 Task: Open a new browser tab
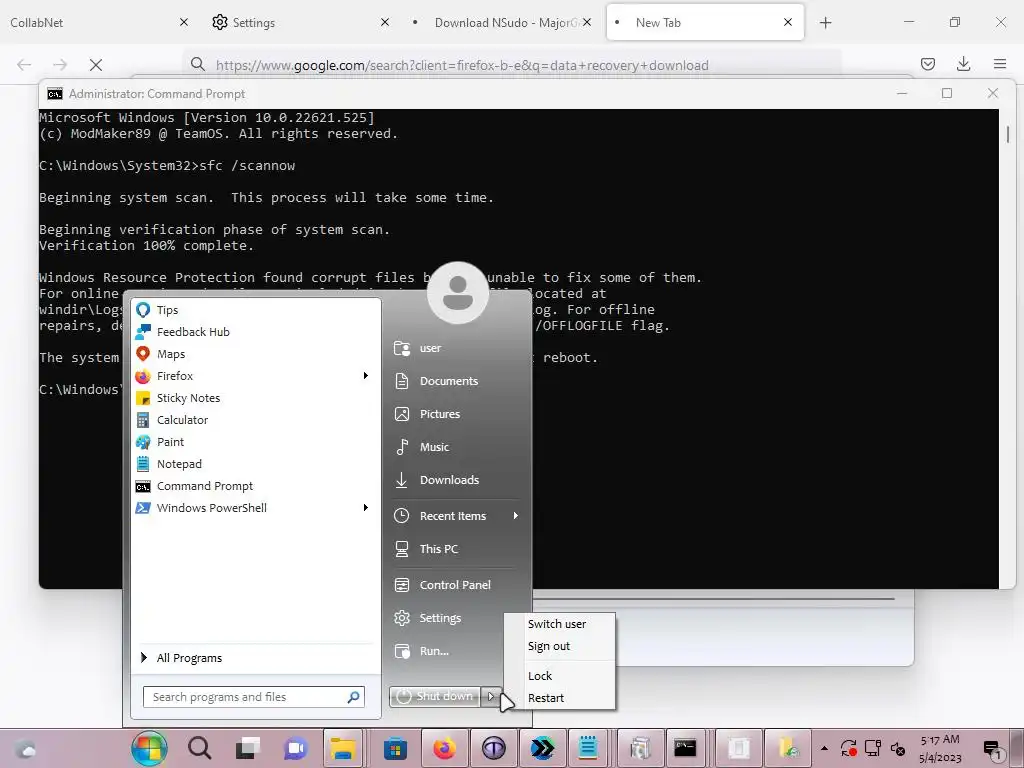[825, 23]
